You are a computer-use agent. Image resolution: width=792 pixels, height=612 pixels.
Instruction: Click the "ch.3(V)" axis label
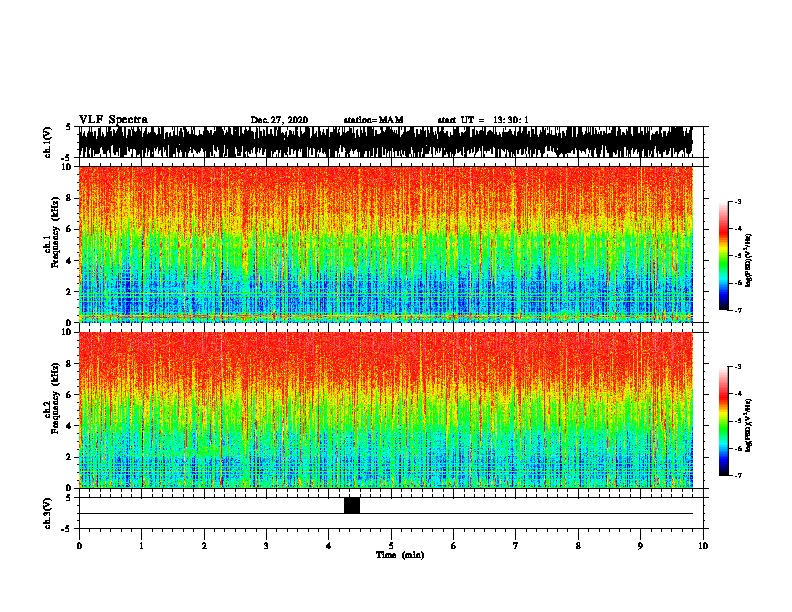coord(48,513)
